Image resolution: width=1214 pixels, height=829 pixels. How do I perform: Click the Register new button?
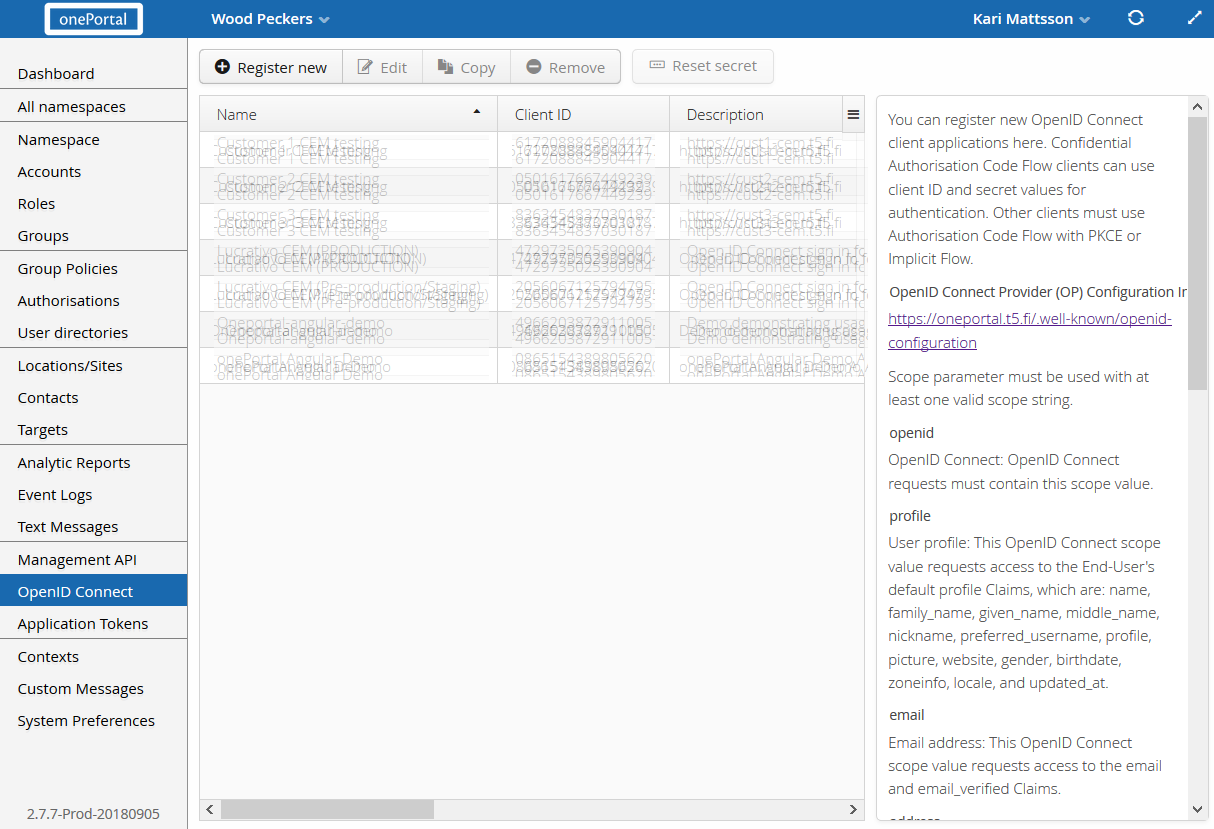coord(271,67)
